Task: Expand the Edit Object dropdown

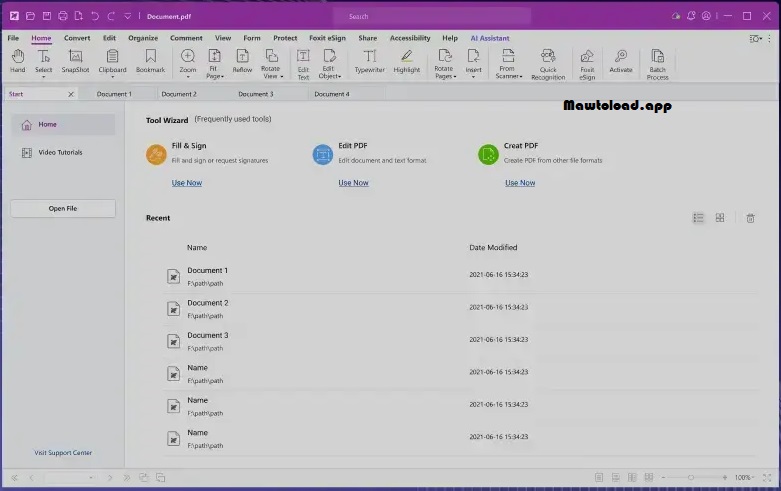Action: click(340, 77)
